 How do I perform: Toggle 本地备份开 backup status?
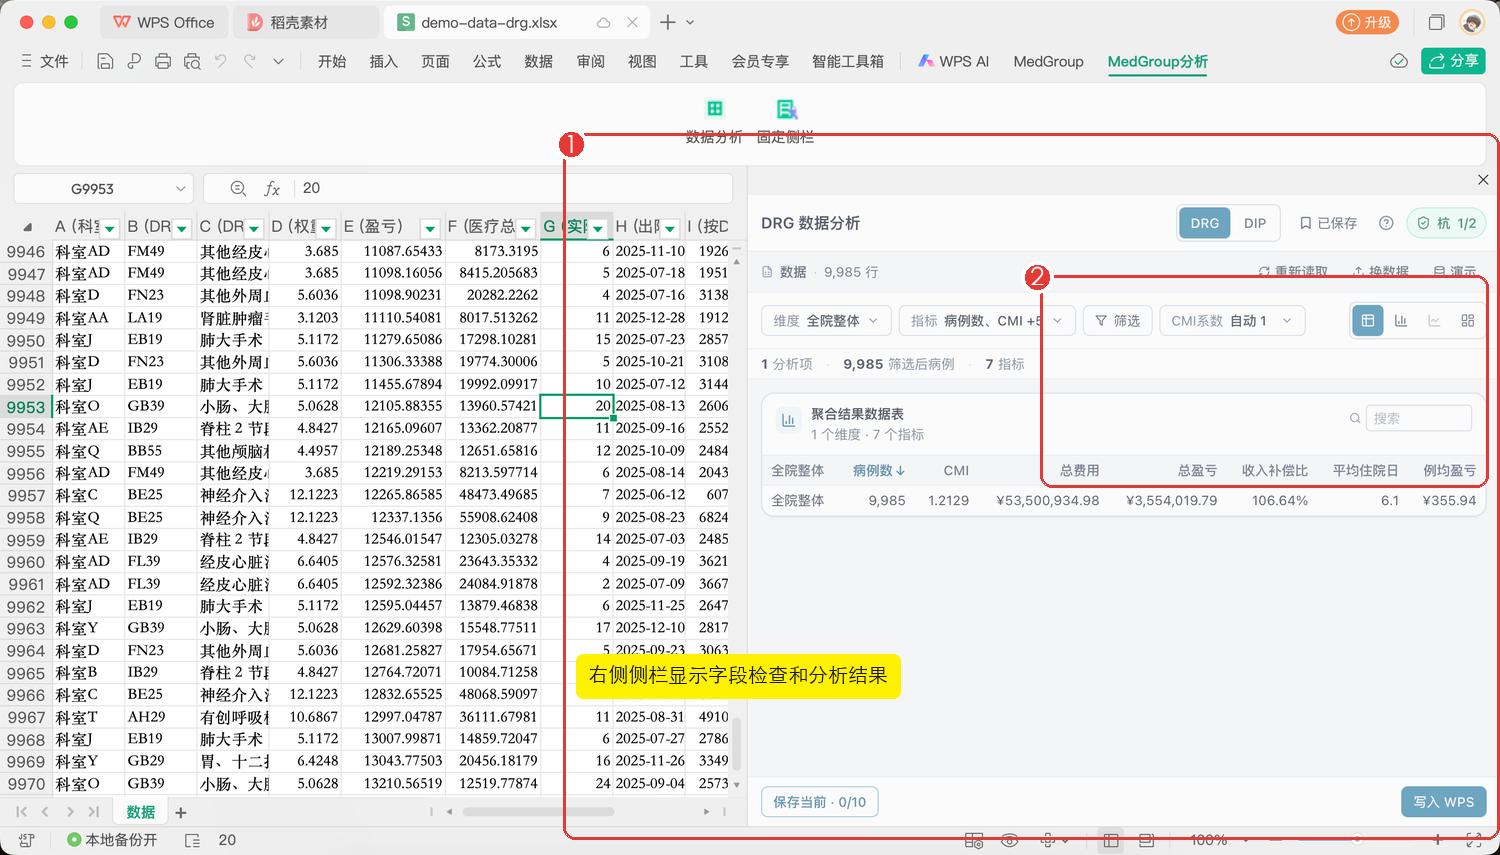coord(112,840)
